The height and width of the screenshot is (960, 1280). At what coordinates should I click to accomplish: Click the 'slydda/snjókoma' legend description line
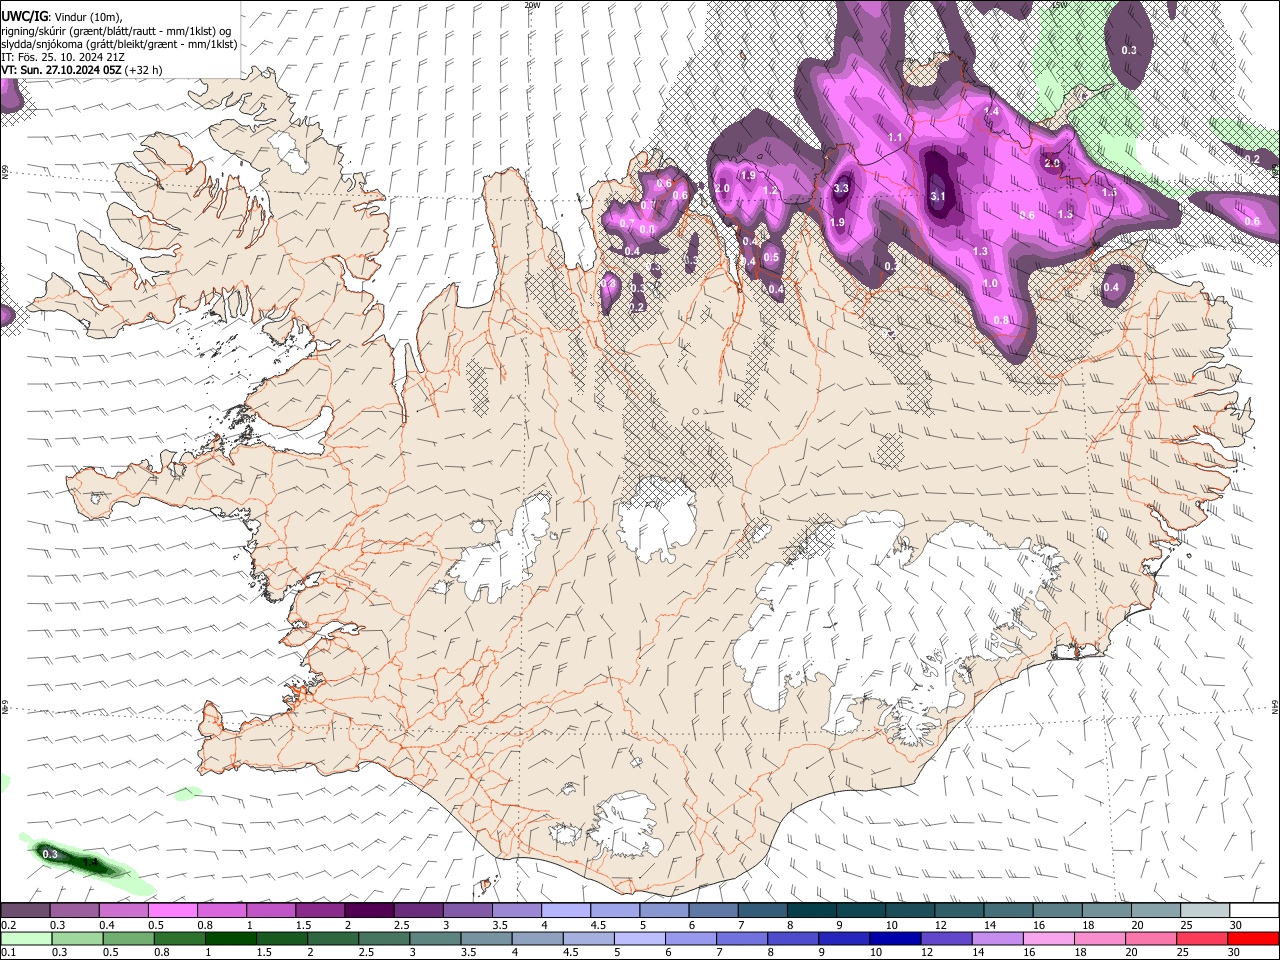click(x=119, y=44)
